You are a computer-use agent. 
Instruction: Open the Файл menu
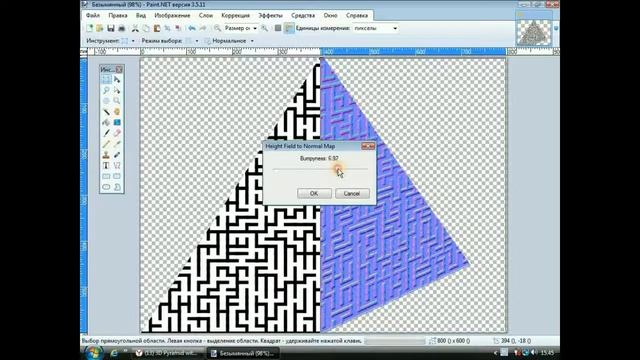point(93,16)
